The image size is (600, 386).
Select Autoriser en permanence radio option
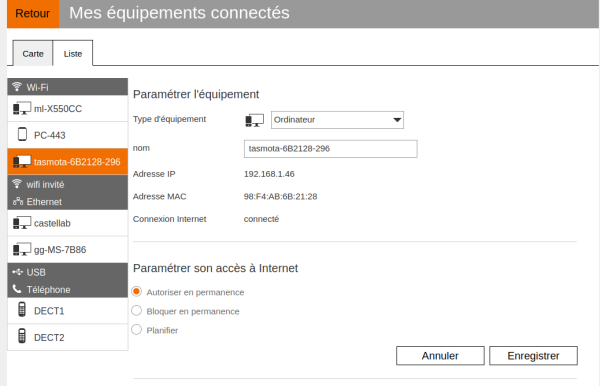[x=137, y=292]
